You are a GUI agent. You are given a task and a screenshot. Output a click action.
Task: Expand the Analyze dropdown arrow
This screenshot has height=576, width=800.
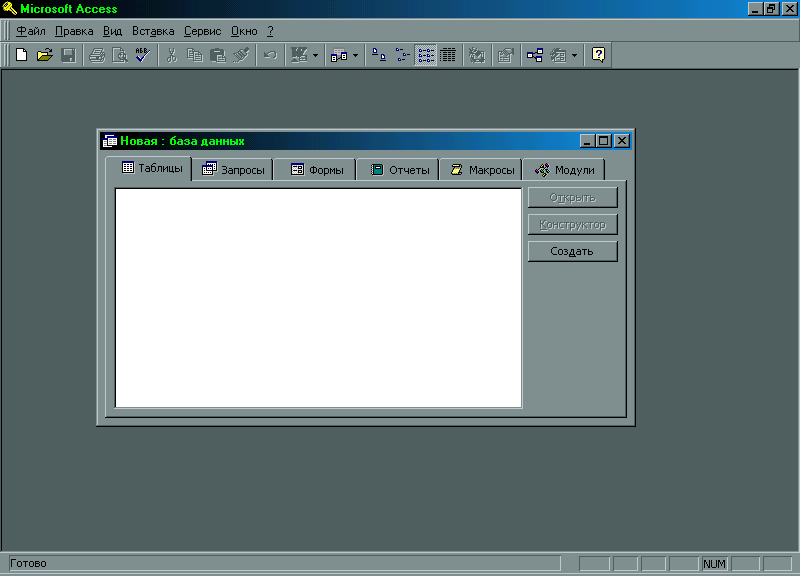pos(356,55)
